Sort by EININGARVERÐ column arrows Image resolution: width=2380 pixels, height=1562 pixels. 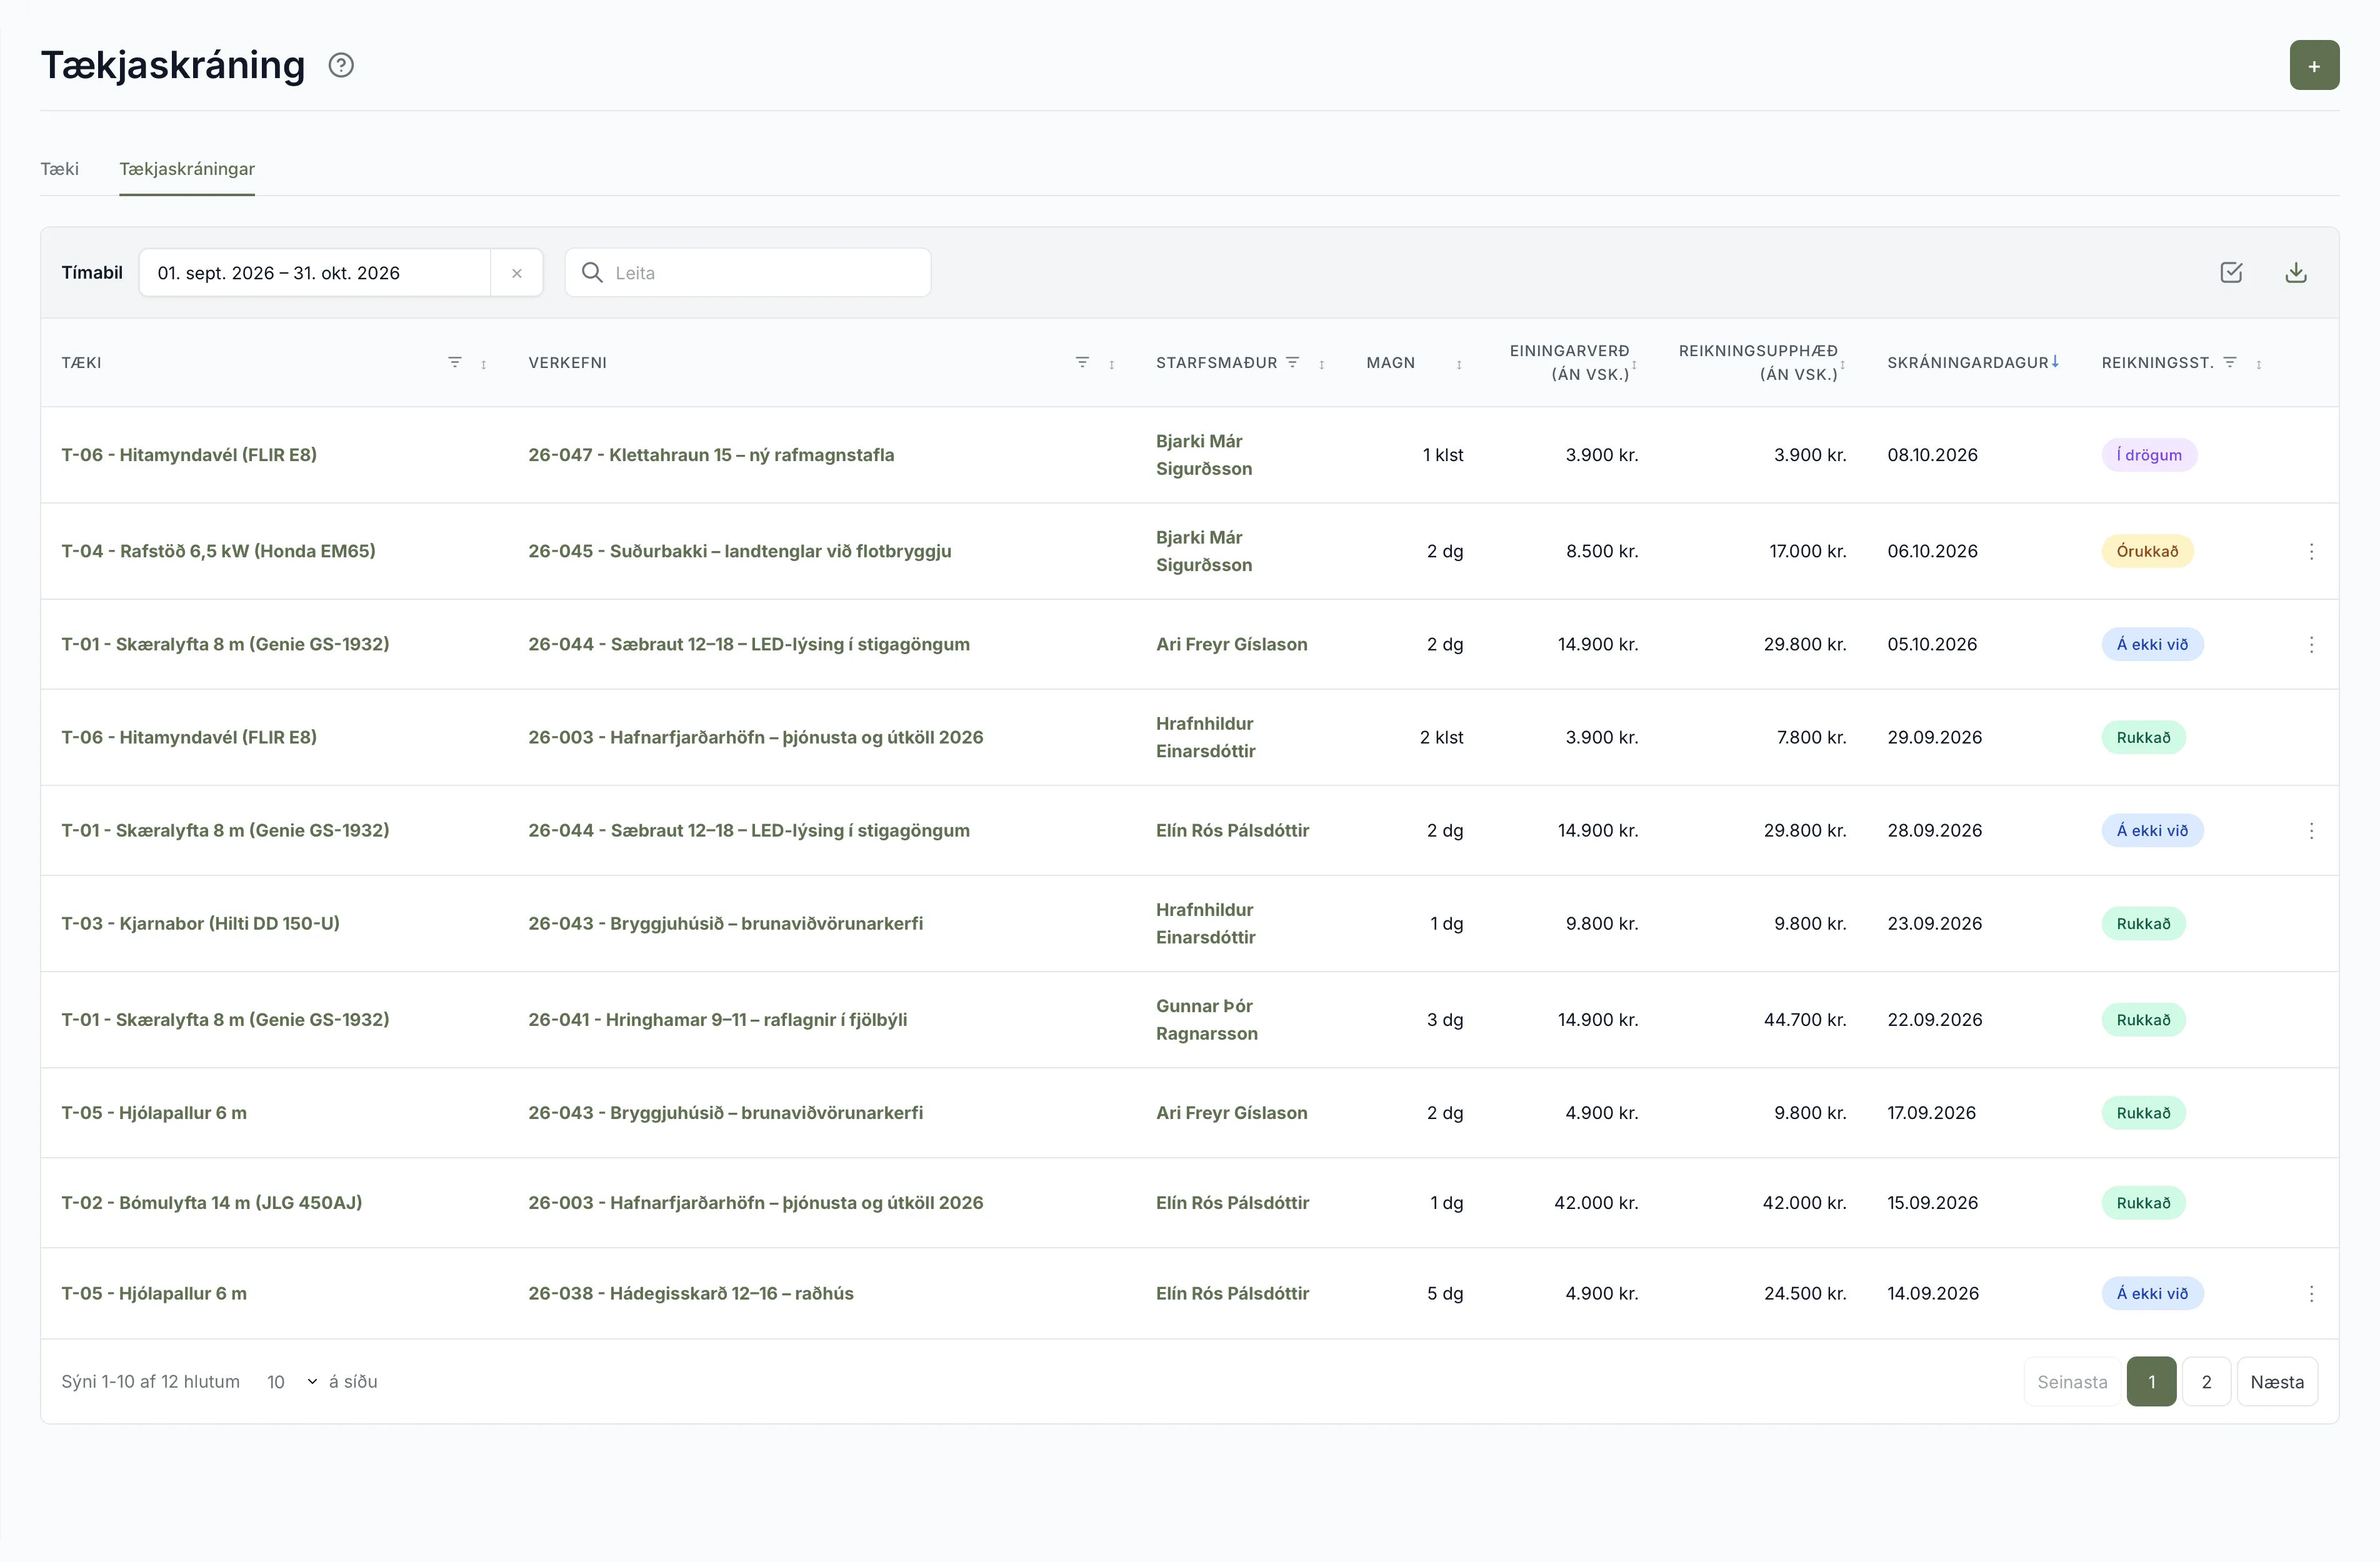tap(1634, 366)
